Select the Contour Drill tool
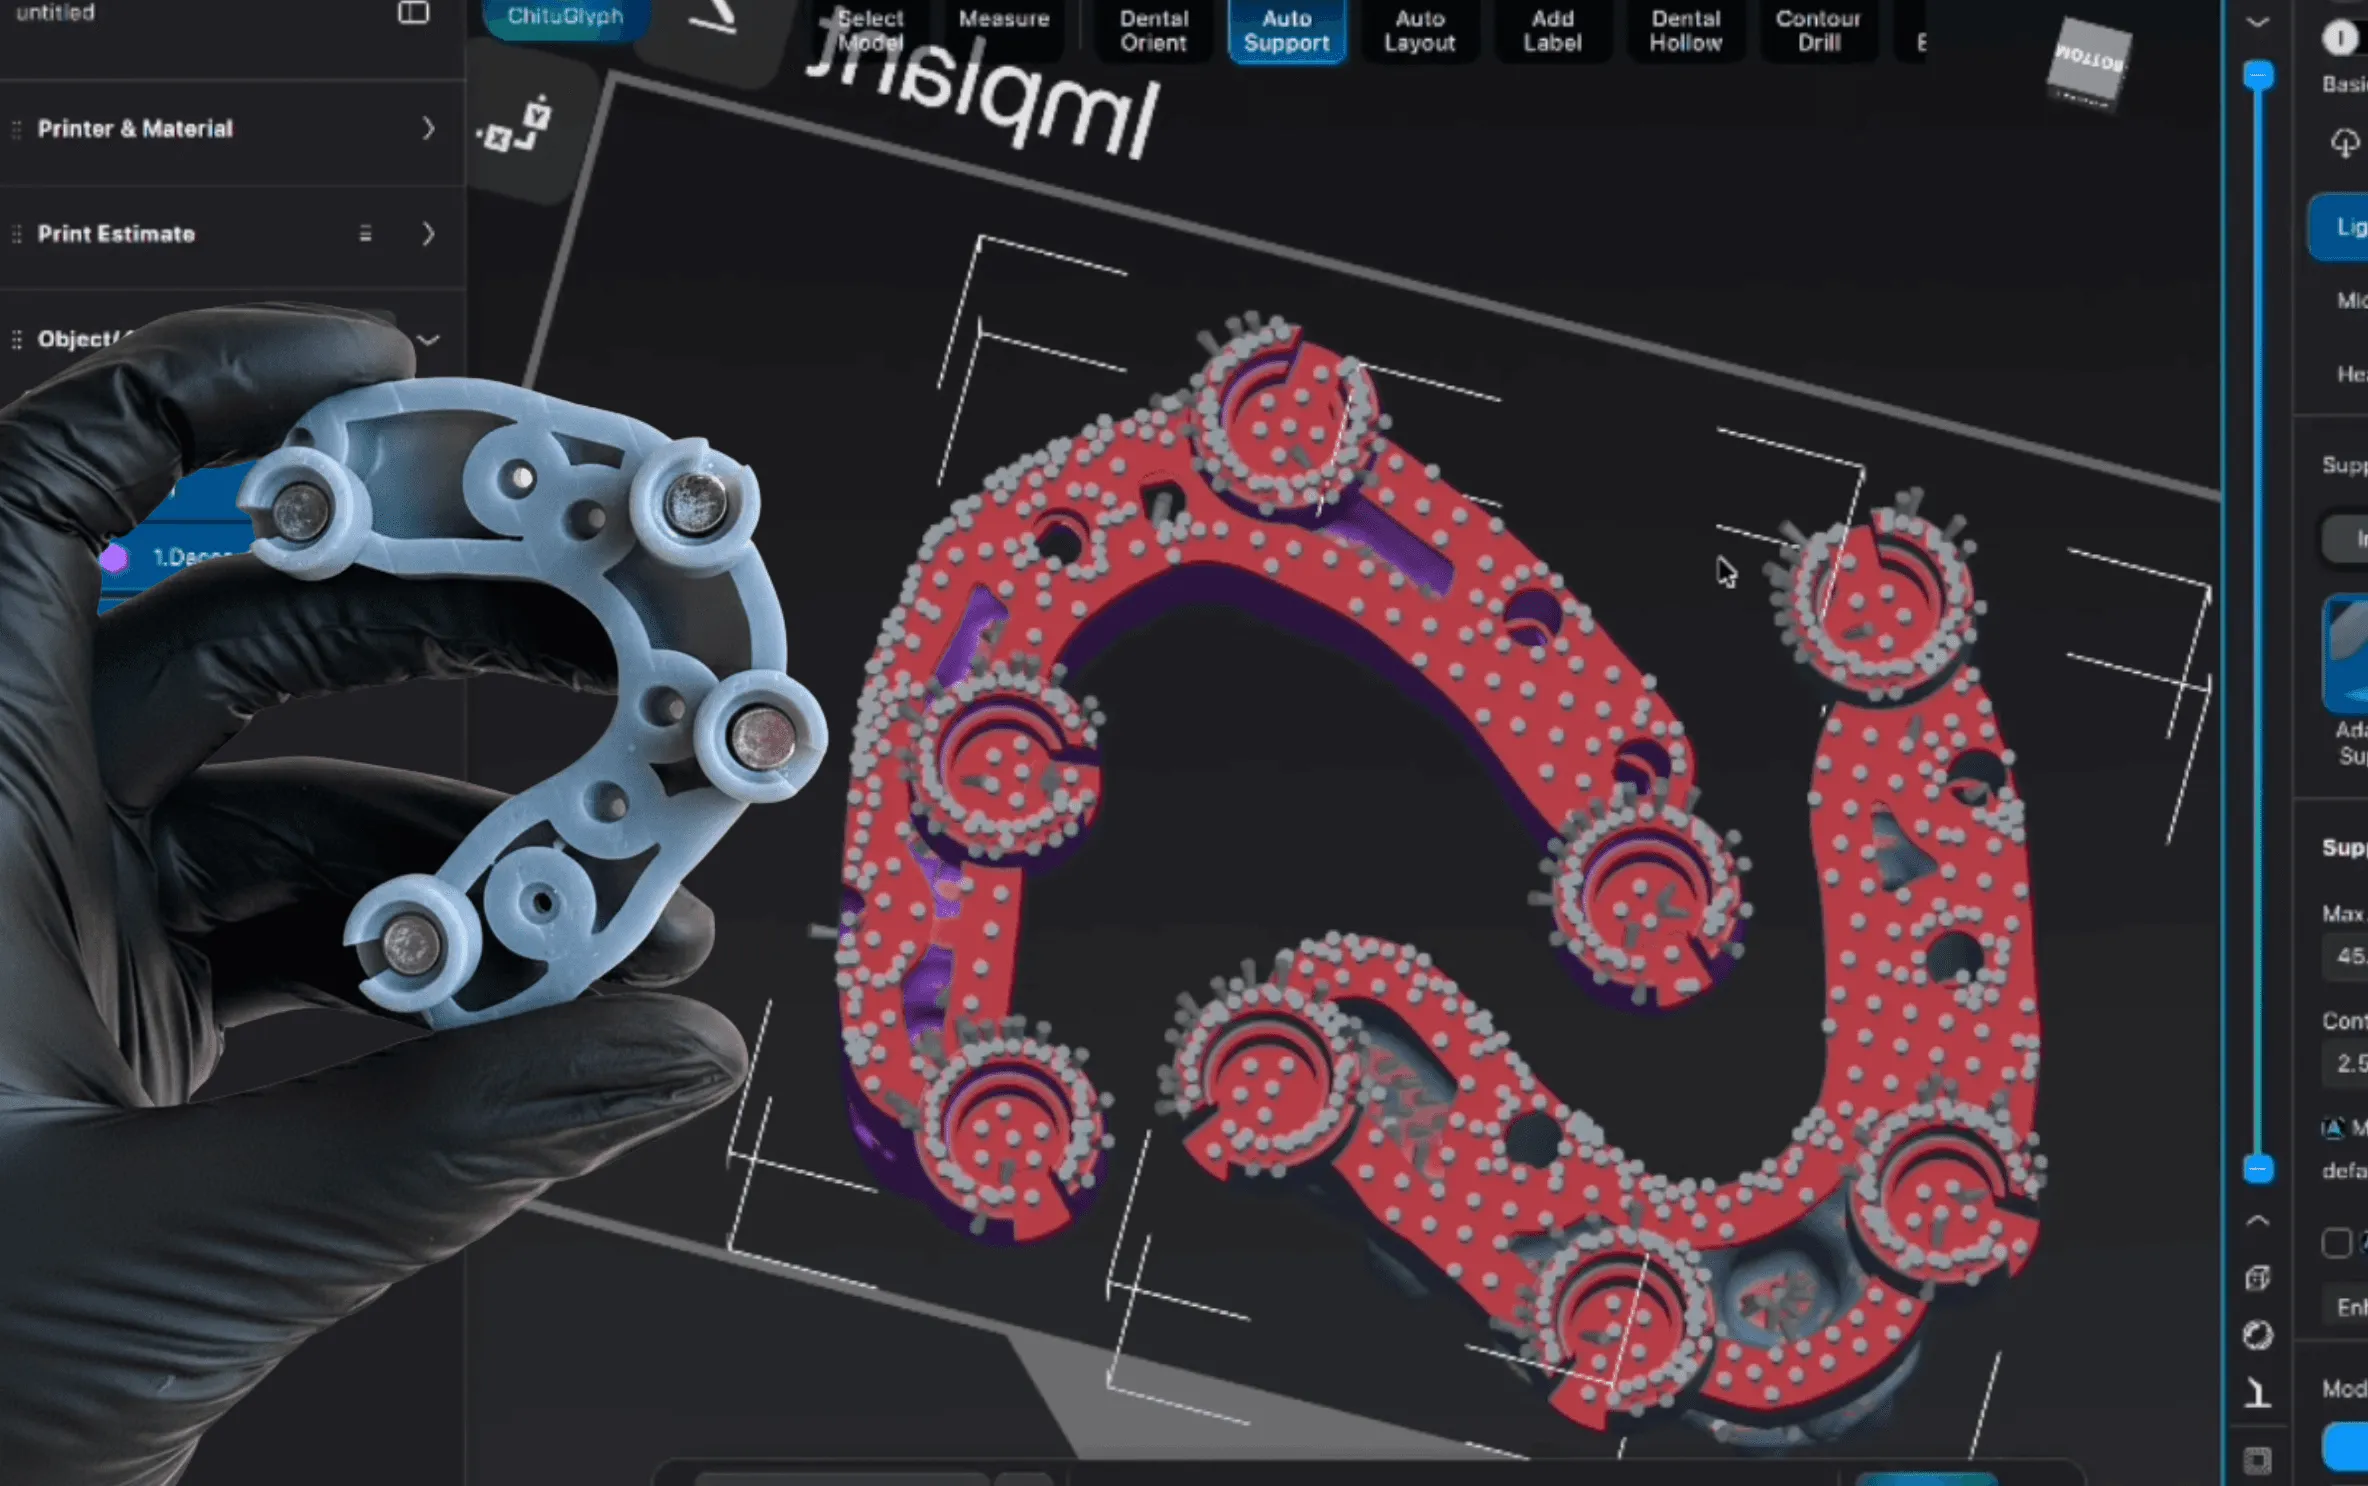The image size is (2368, 1486). [x=1818, y=31]
